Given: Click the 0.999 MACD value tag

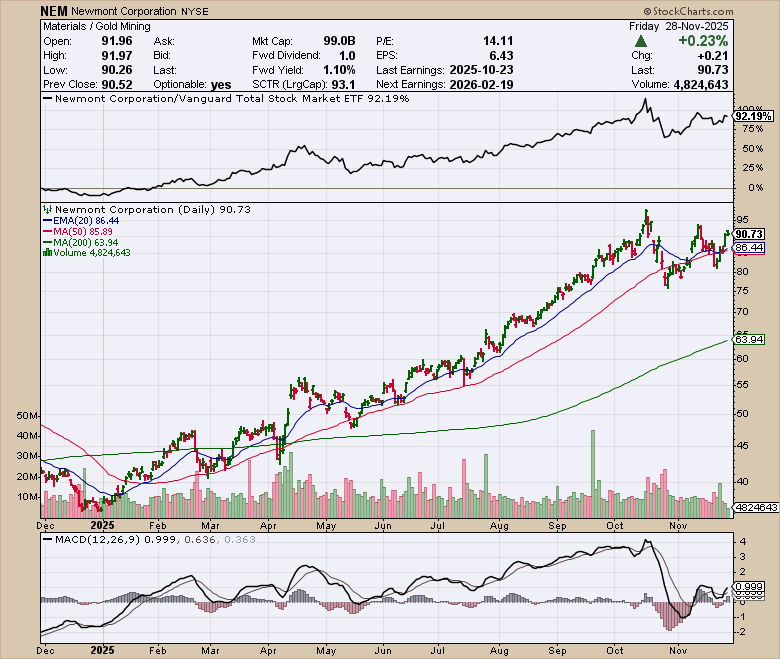Looking at the screenshot, I should 749,587.
